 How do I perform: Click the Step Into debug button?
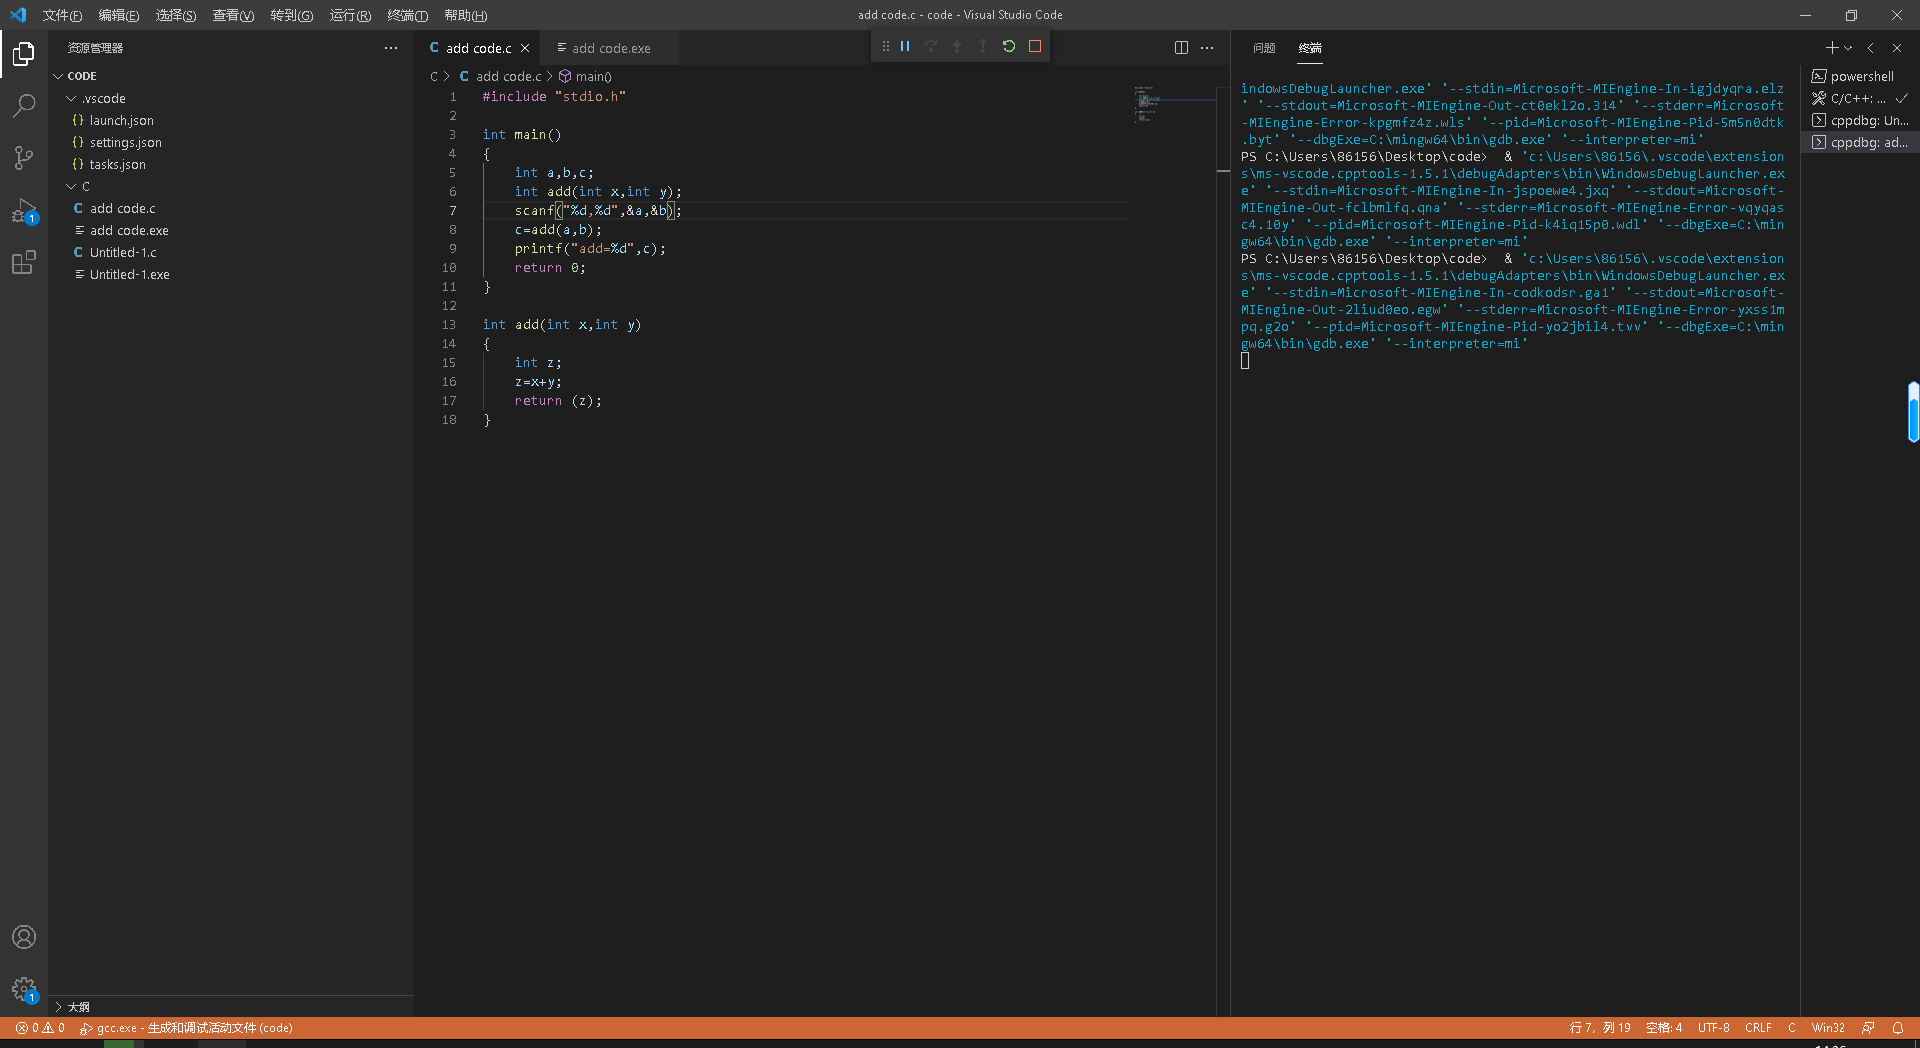click(x=957, y=46)
